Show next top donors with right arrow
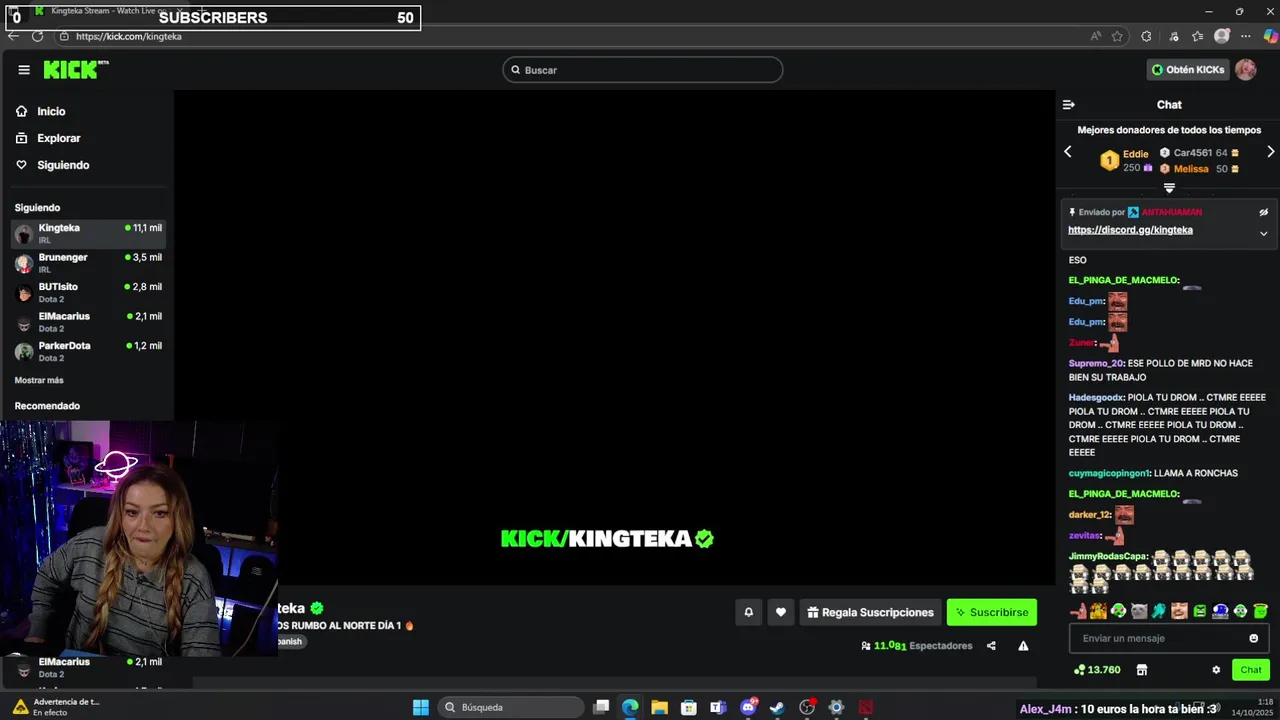Viewport: 1280px width, 720px height. pos(1270,152)
